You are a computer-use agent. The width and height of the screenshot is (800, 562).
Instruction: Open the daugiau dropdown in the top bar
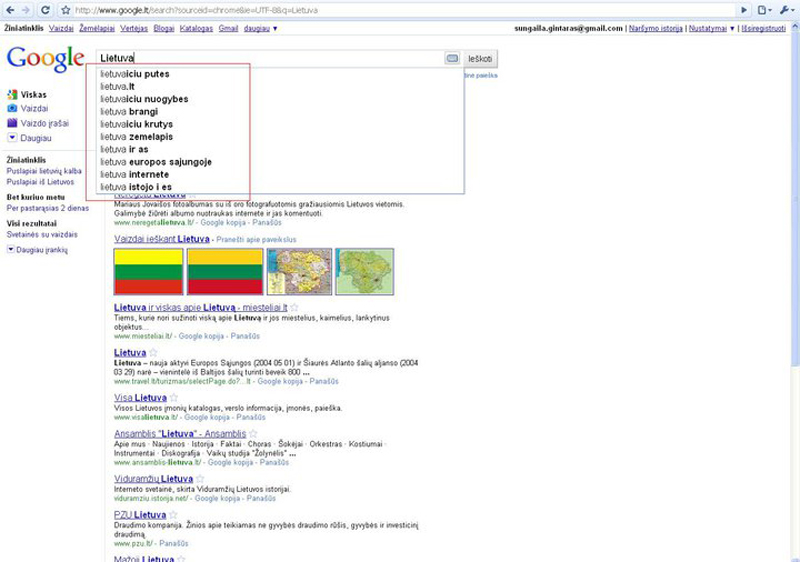point(260,29)
